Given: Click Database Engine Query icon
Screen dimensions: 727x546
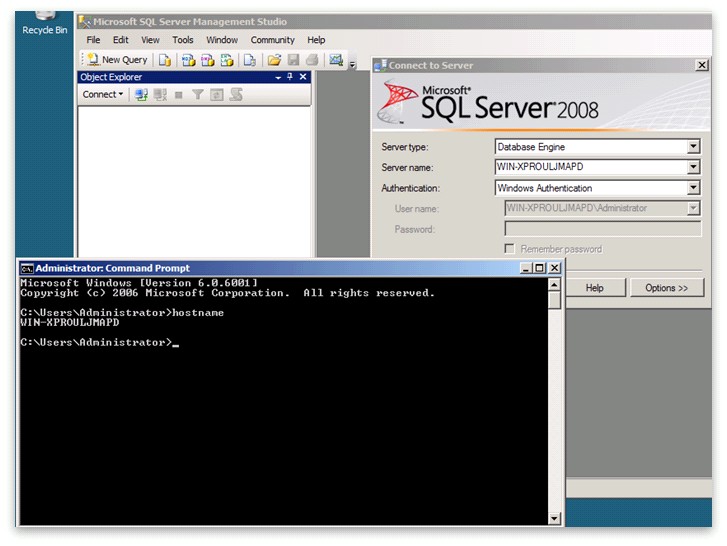Looking at the screenshot, I should pos(165,60).
